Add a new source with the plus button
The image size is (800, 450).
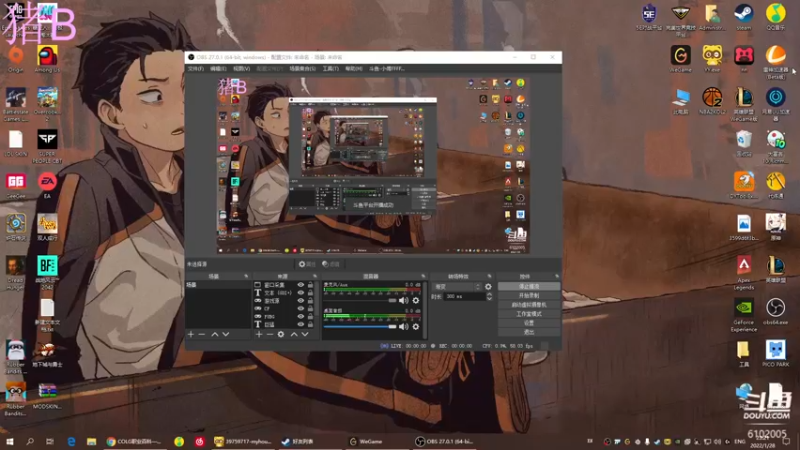tap(259, 334)
